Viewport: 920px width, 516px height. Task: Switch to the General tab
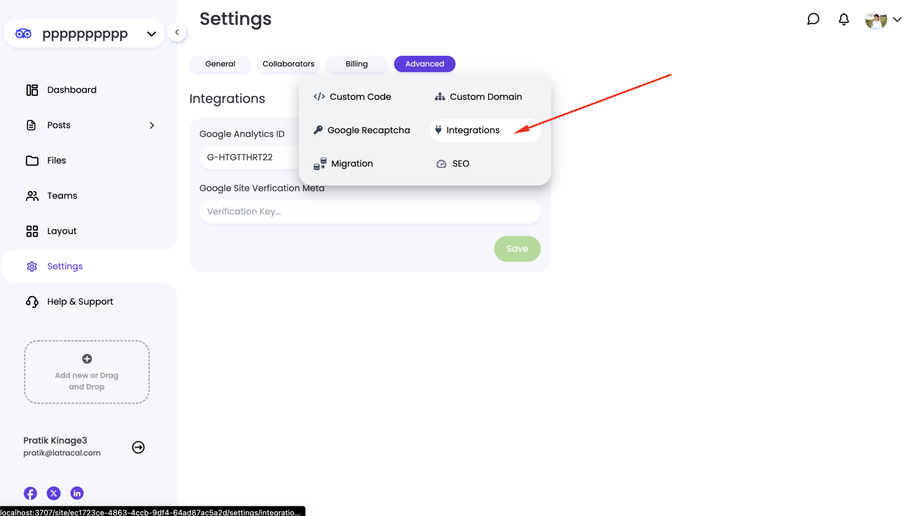220,64
